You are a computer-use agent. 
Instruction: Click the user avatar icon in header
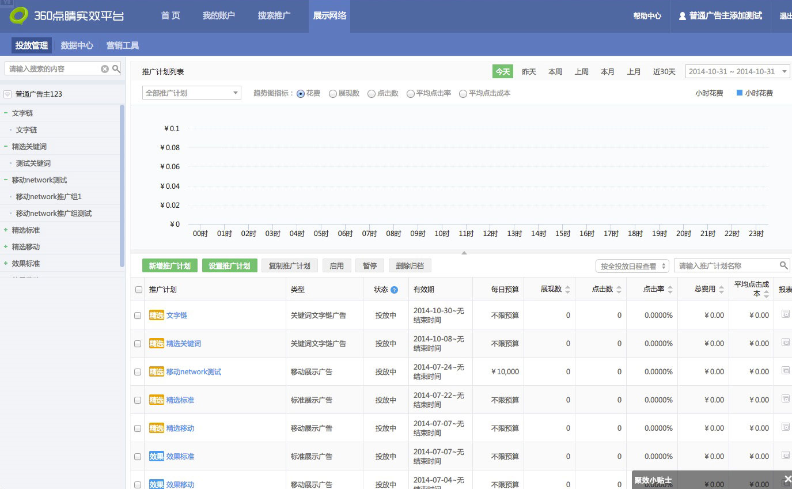click(x=682, y=16)
